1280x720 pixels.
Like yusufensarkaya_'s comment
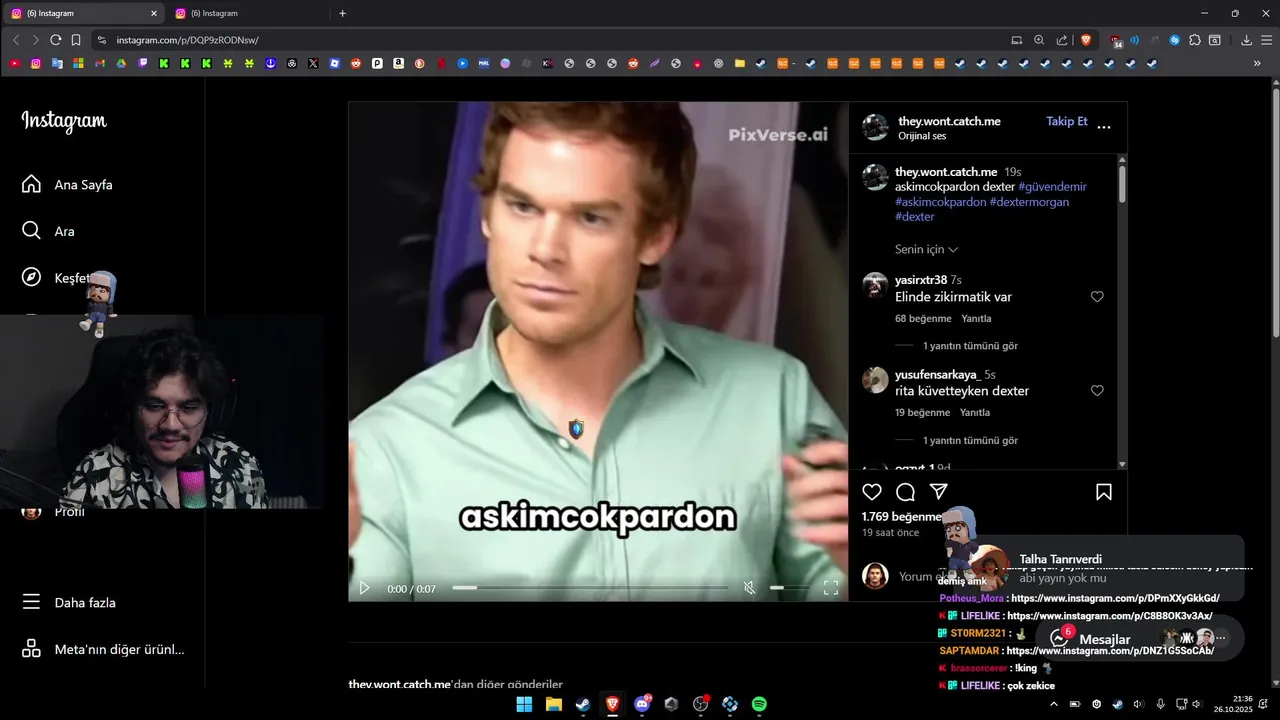[x=1097, y=391]
